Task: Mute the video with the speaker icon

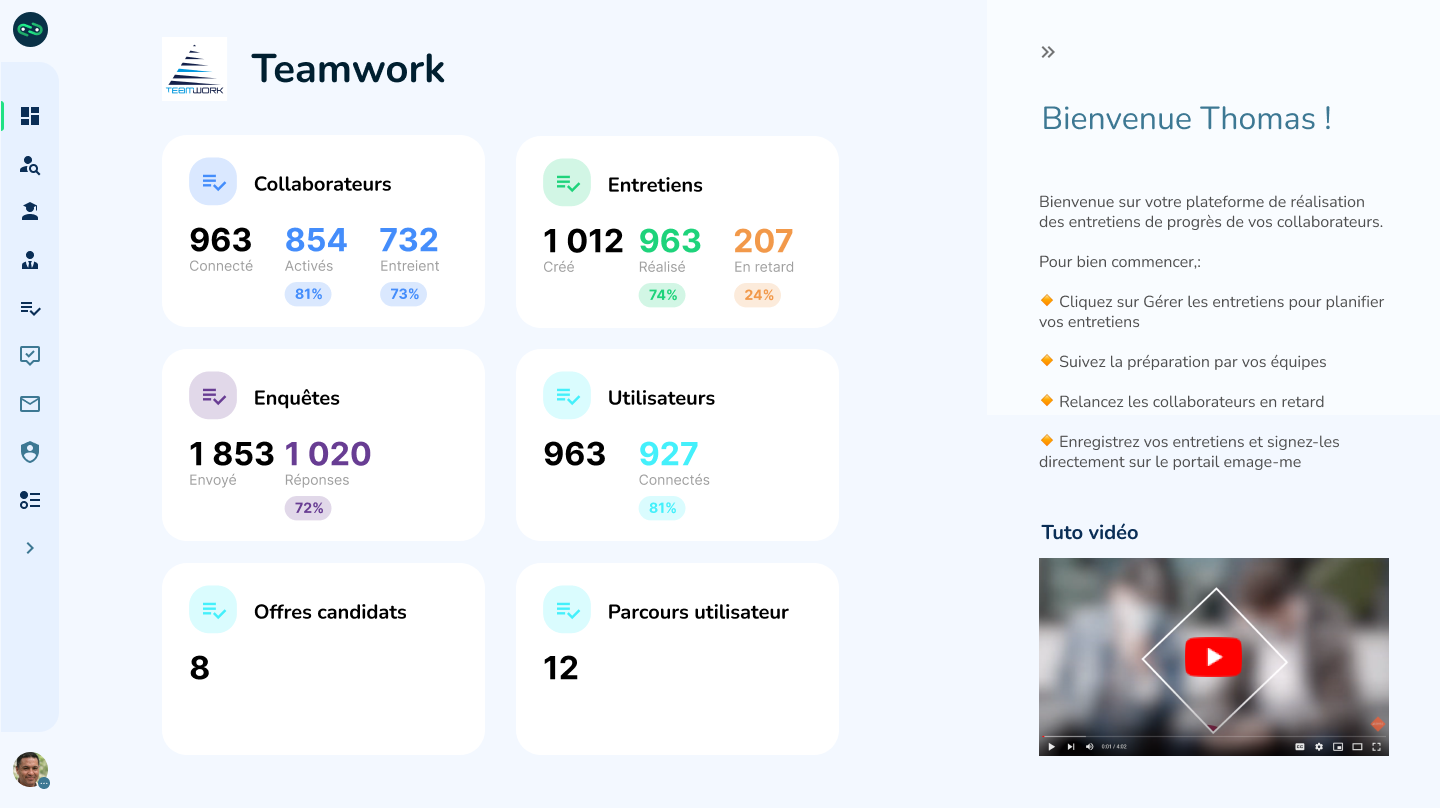Action: coord(1090,747)
